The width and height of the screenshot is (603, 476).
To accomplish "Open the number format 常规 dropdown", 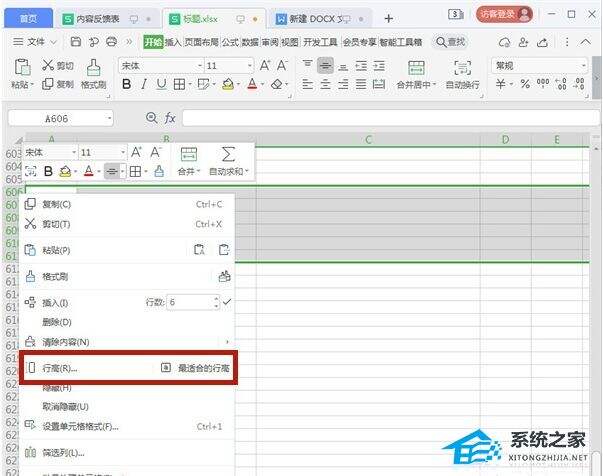I will tap(584, 66).
